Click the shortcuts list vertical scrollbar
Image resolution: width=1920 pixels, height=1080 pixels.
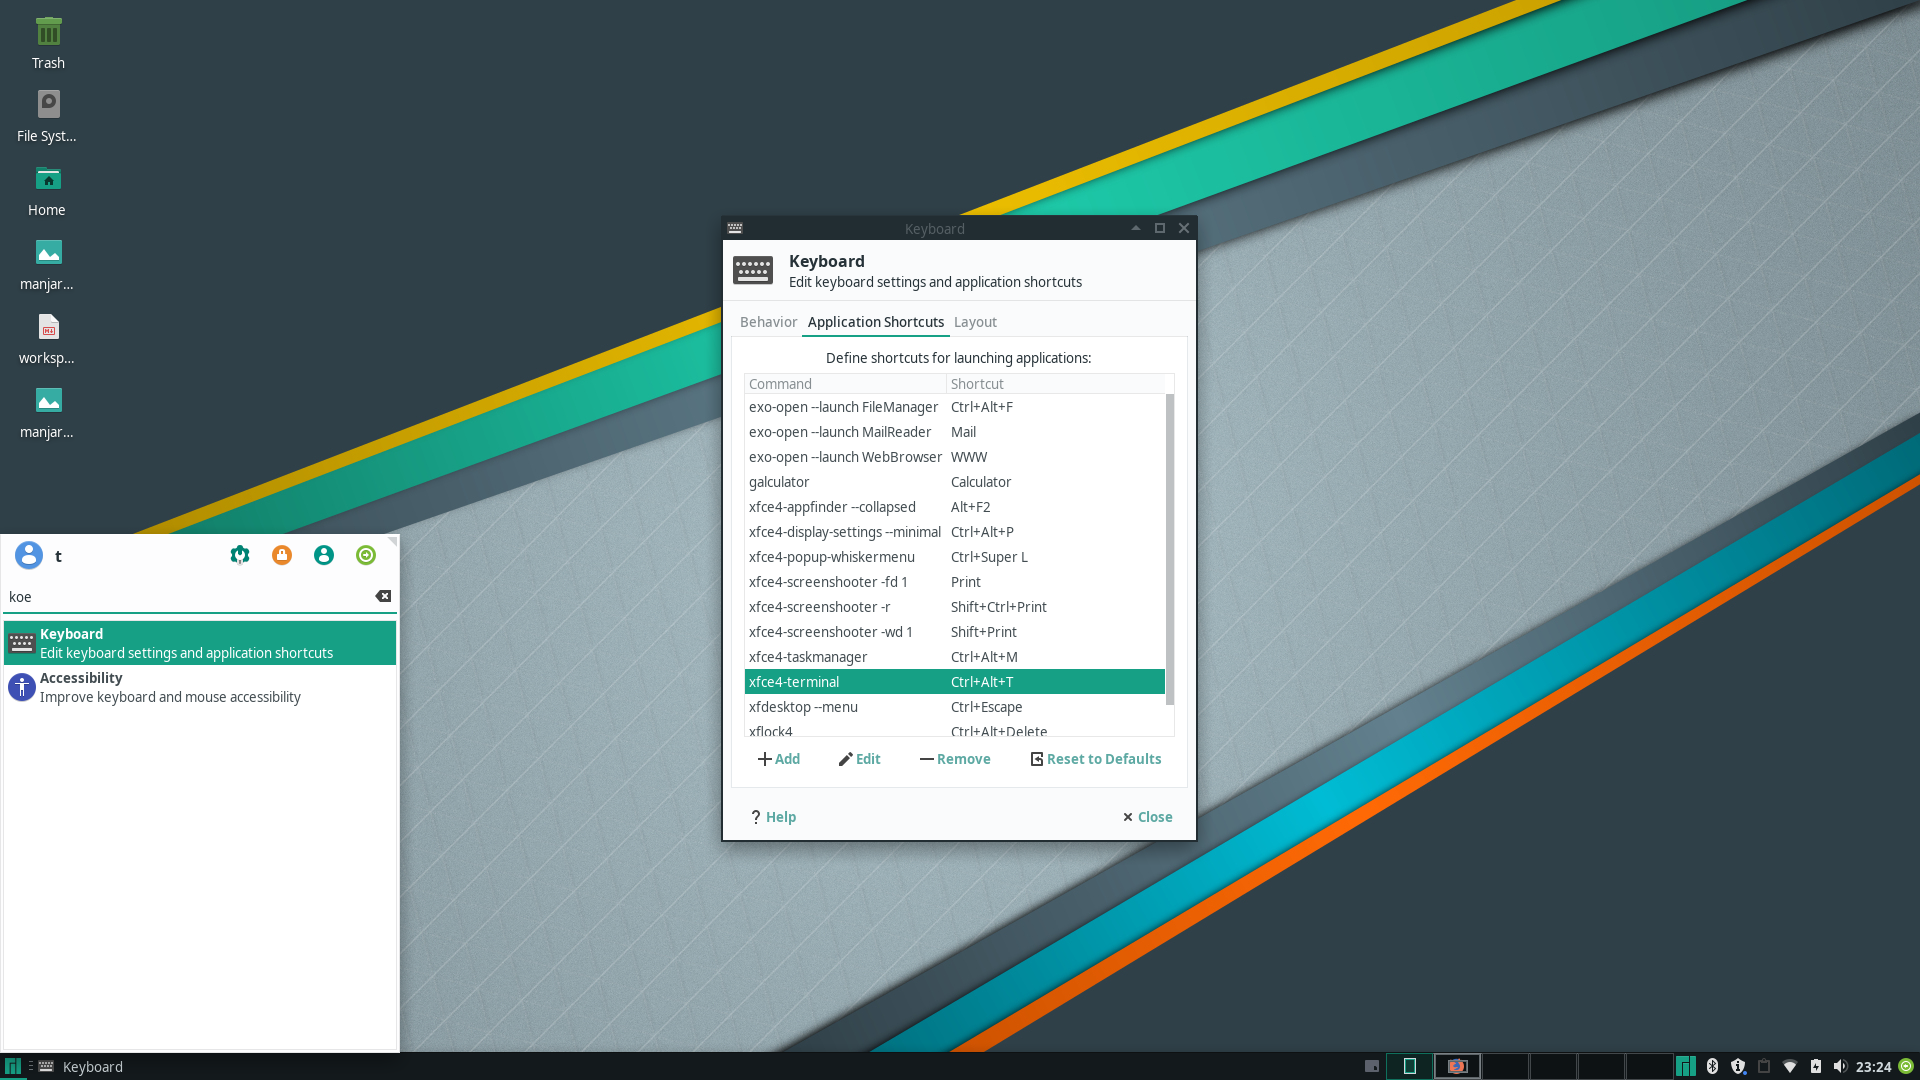coord(1170,548)
